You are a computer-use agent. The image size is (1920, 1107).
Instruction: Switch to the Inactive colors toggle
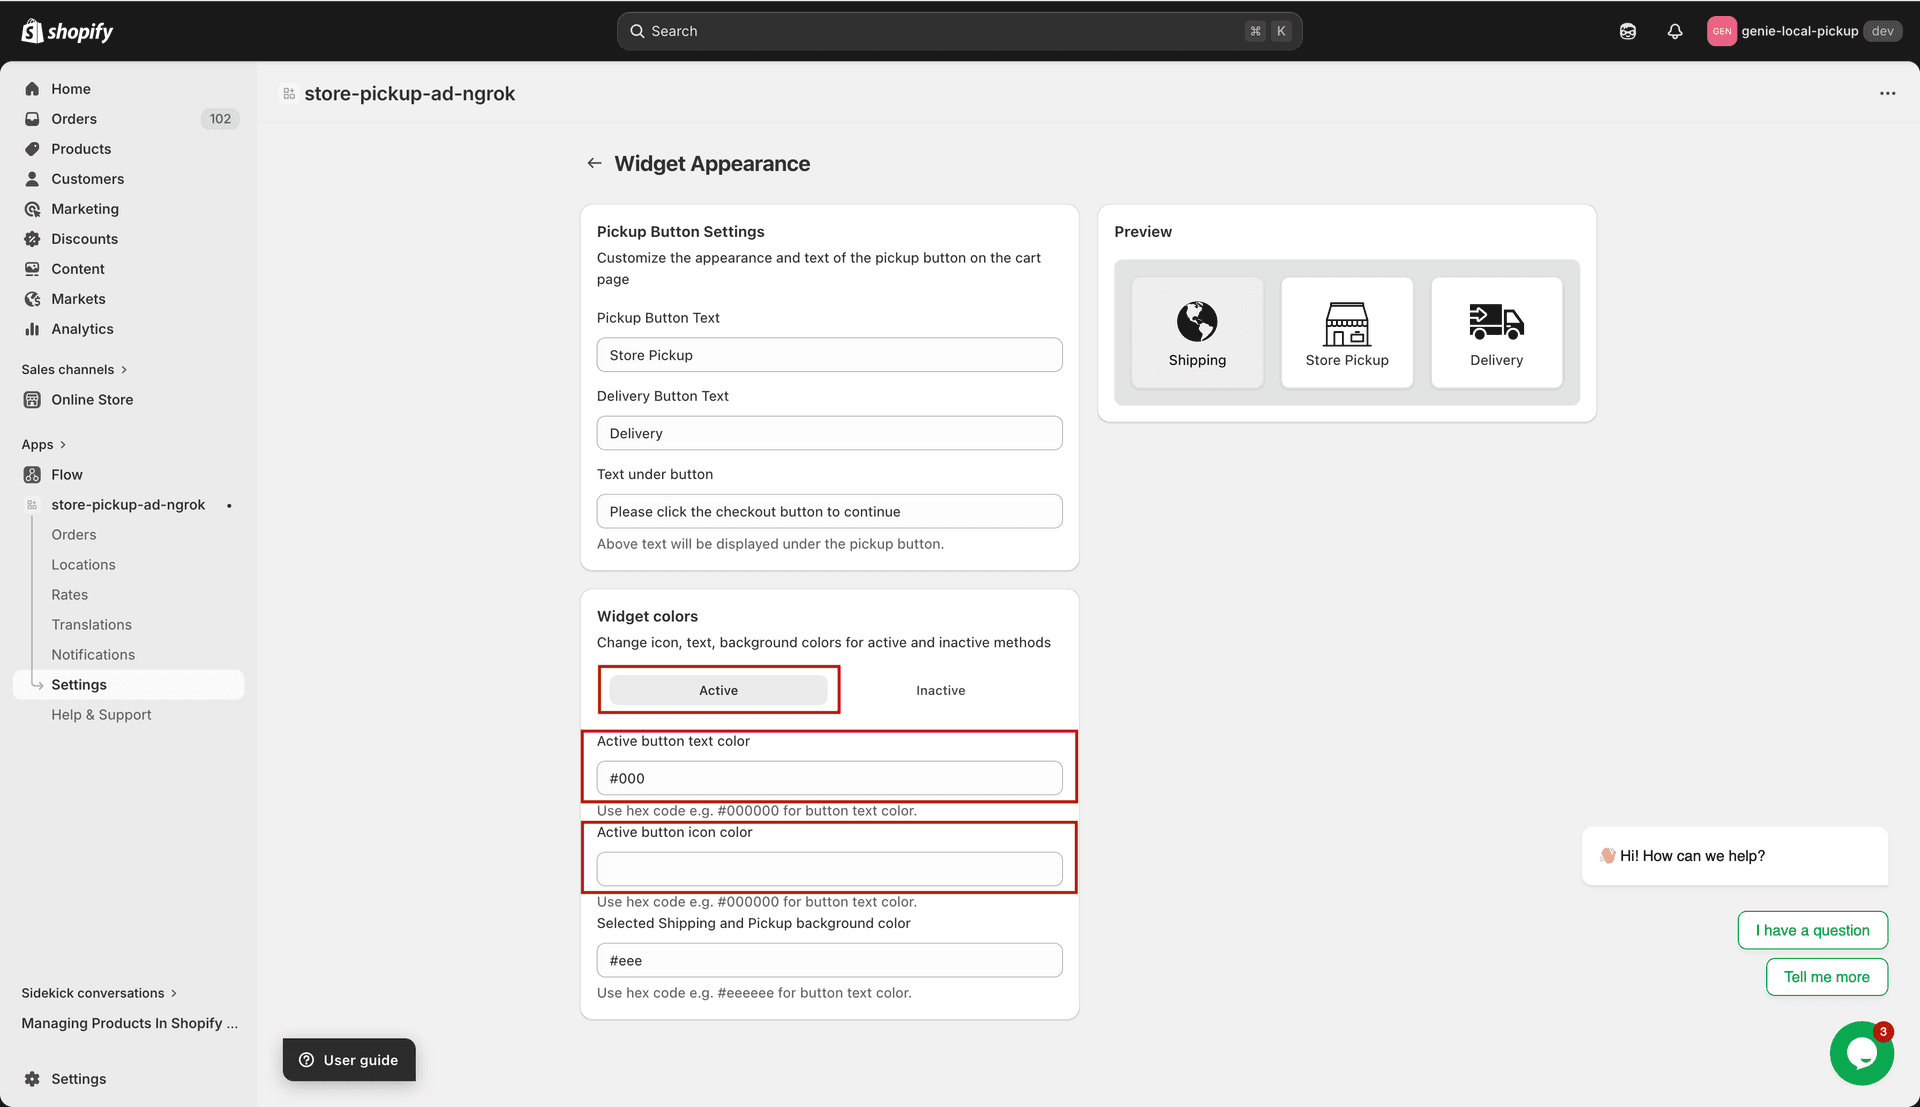pos(940,690)
